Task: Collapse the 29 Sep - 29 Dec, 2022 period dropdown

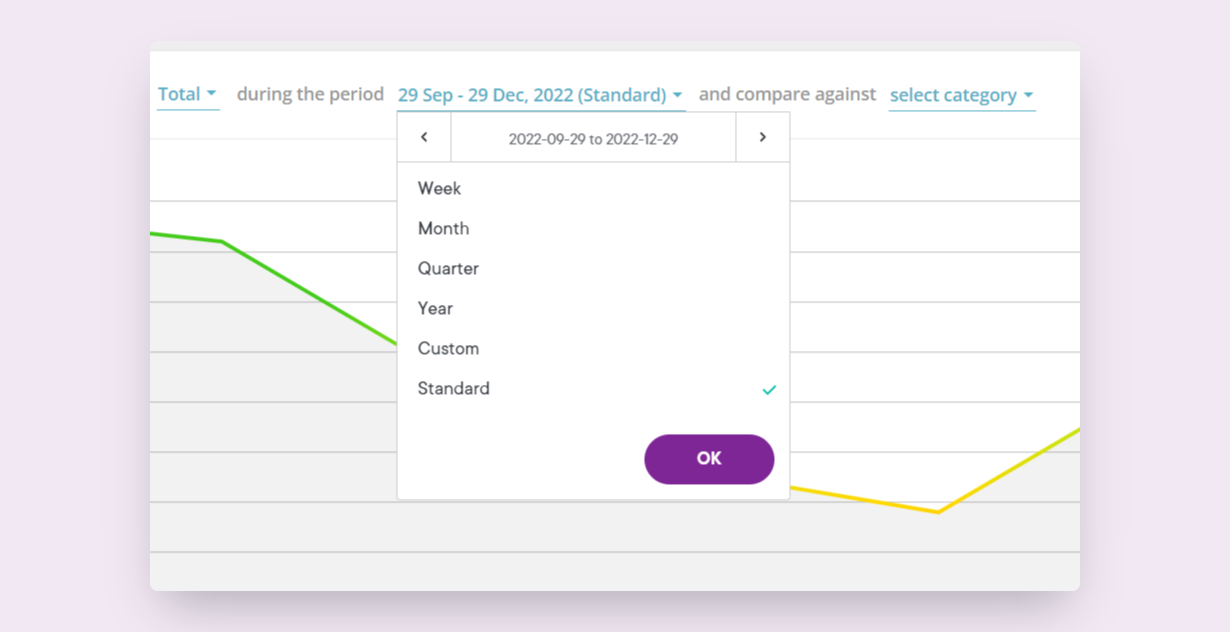Action: coord(541,96)
